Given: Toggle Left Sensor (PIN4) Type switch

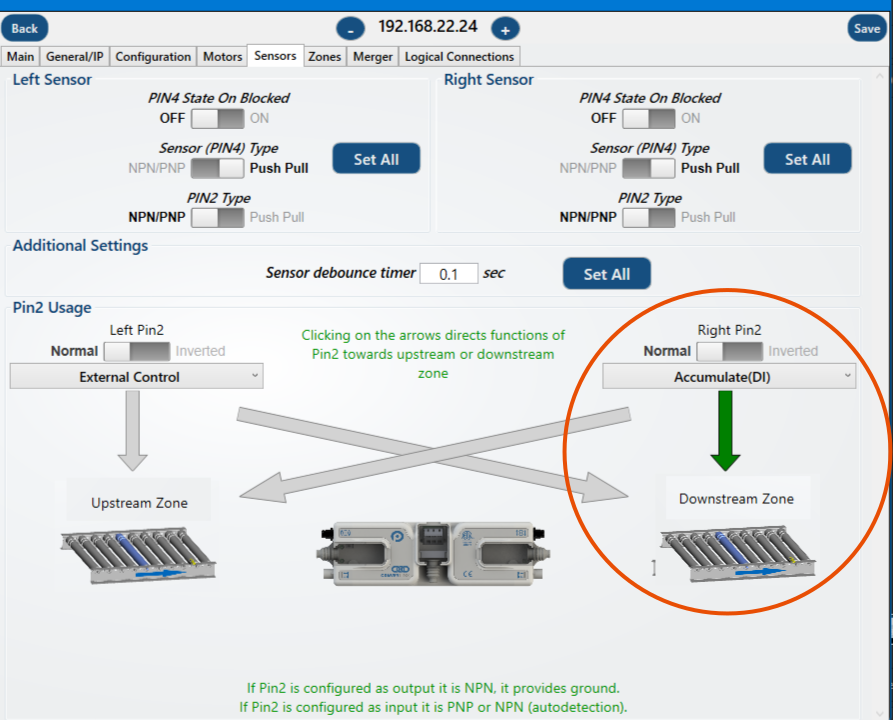Looking at the screenshot, I should coord(218,169).
